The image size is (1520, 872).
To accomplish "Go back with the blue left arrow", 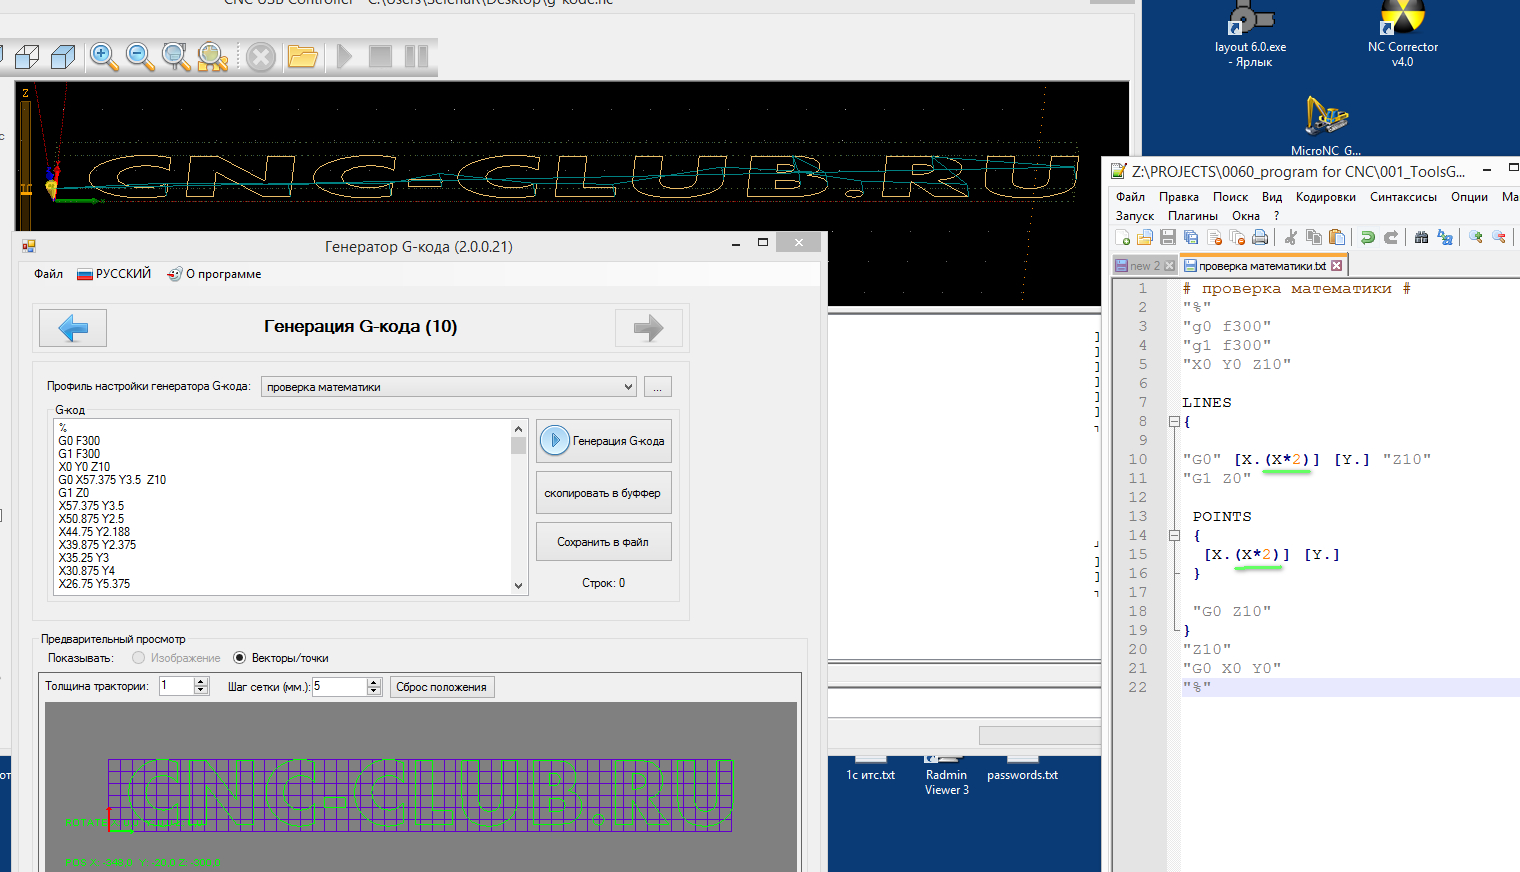I will (73, 328).
